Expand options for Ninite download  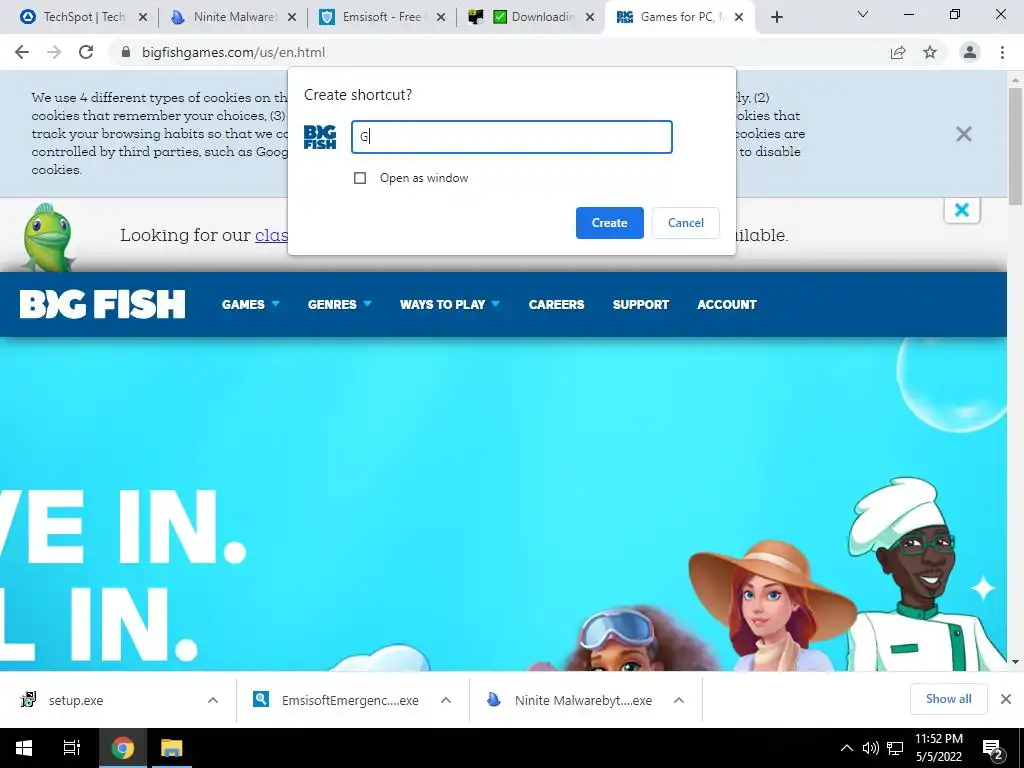pyautogui.click(x=679, y=700)
